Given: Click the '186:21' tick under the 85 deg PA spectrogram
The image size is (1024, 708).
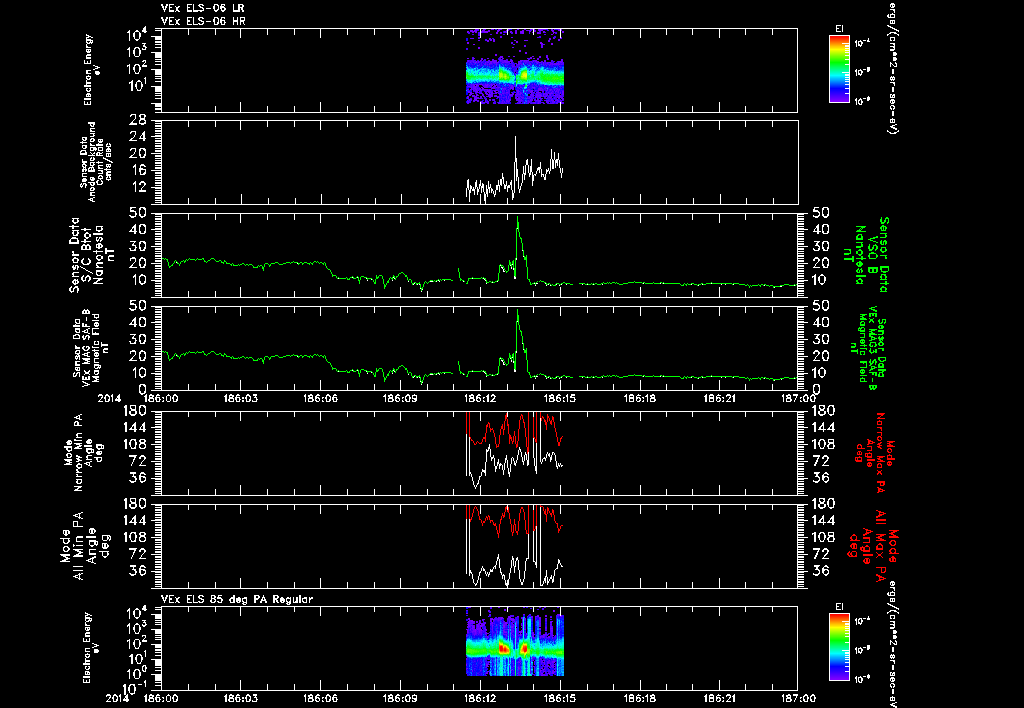Looking at the screenshot, I should (x=719, y=698).
